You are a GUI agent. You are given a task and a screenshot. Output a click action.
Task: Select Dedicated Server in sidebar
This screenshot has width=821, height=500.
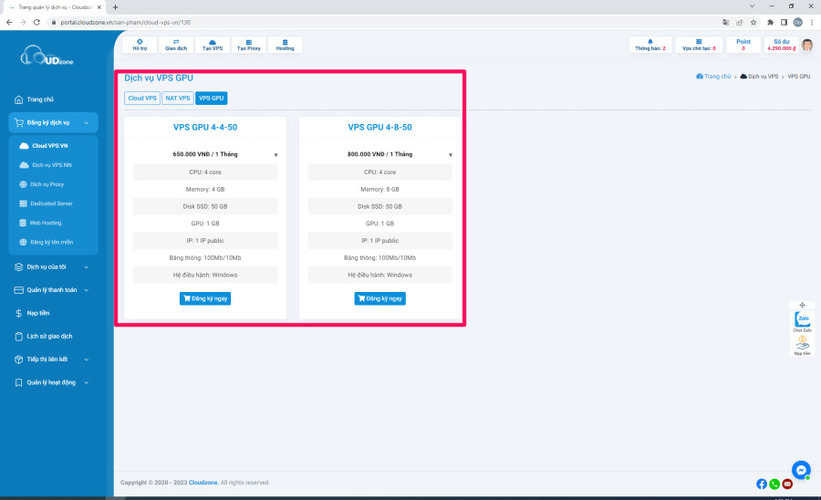click(51, 204)
